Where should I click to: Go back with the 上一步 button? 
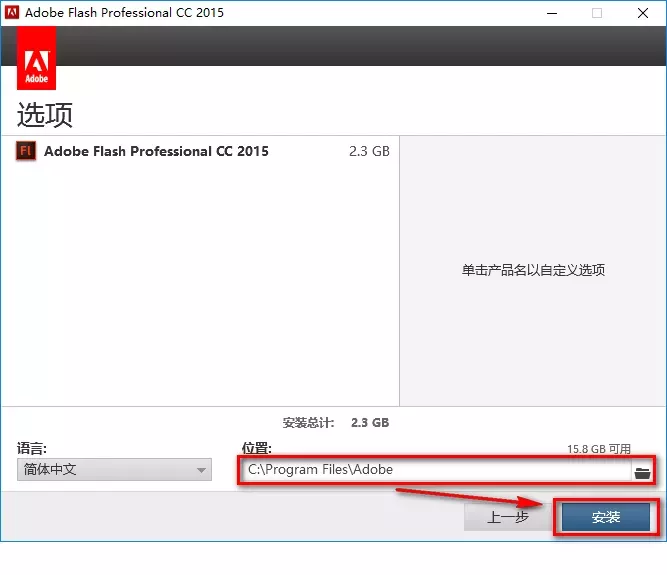click(508, 517)
